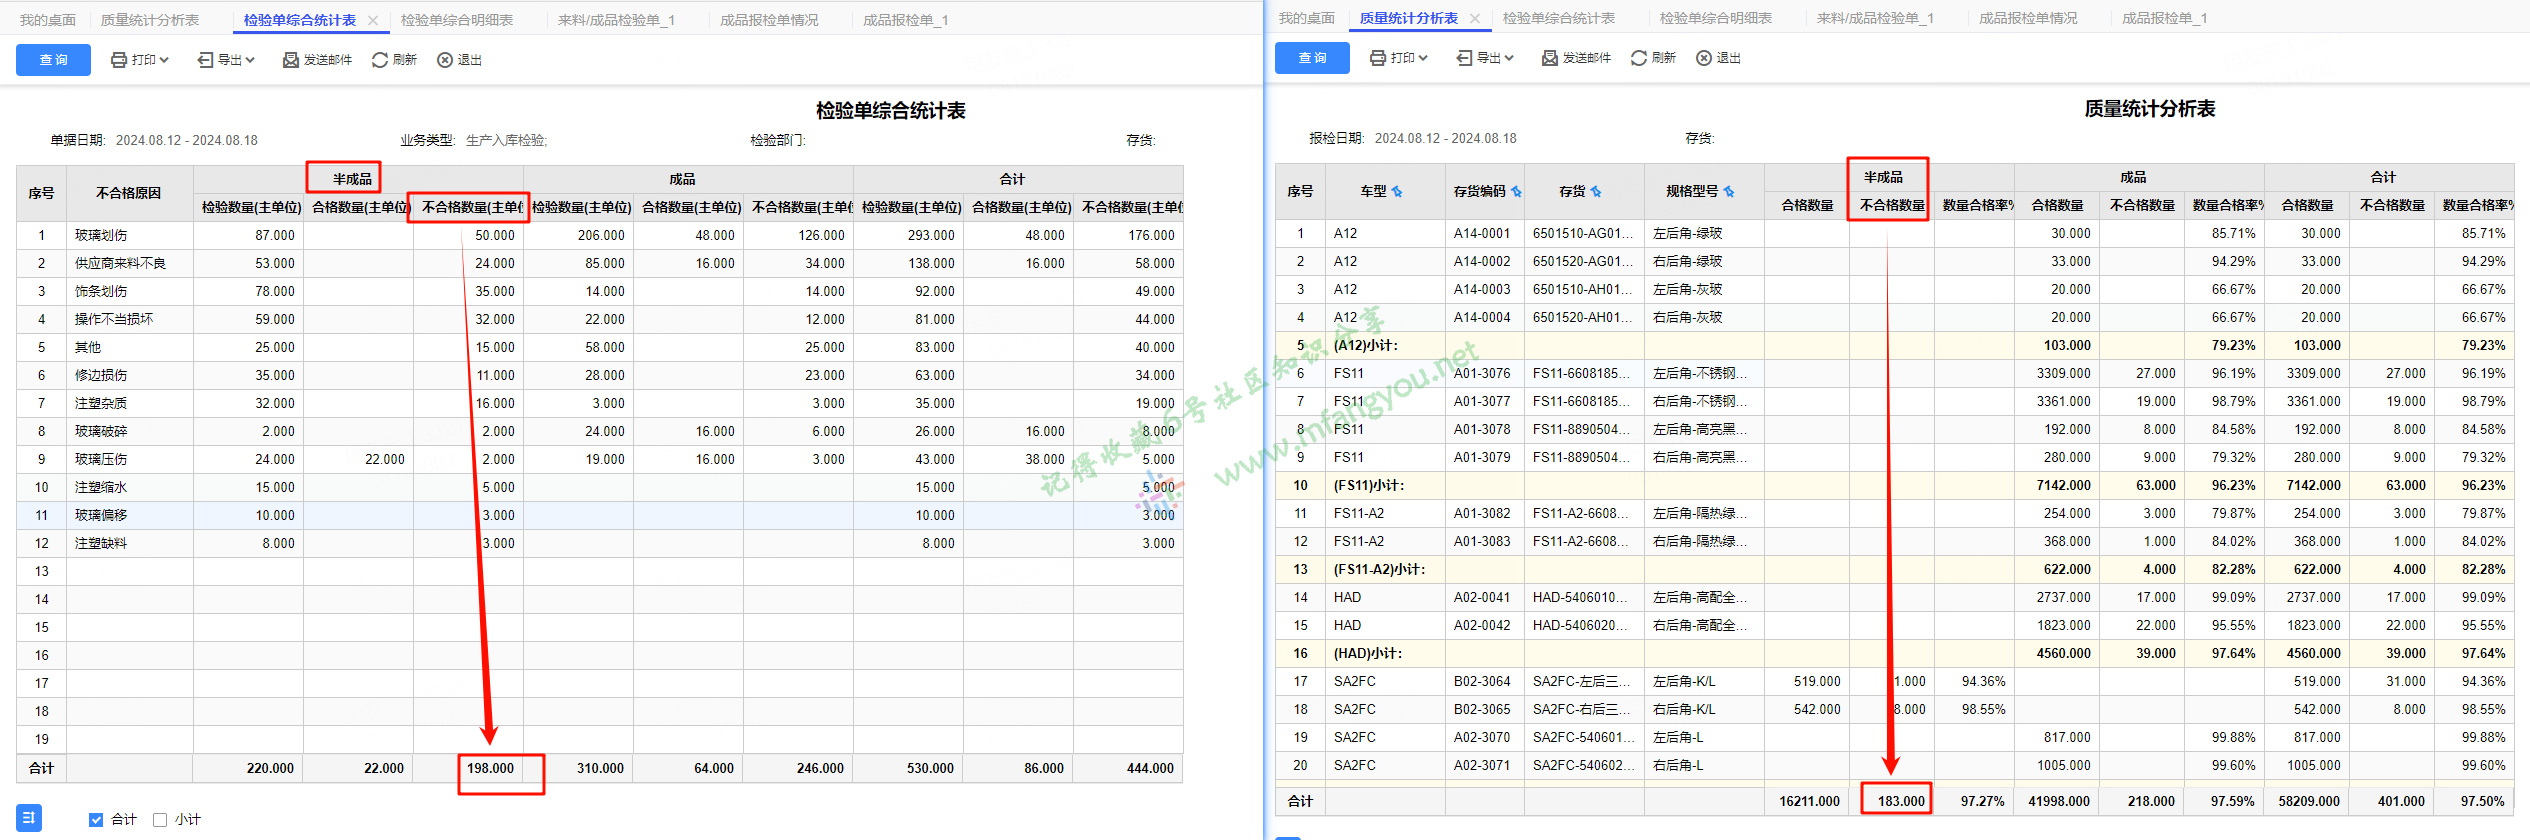Open 检验单综合明细表 tab in left window
This screenshot has width=2530, height=840.
point(457,20)
